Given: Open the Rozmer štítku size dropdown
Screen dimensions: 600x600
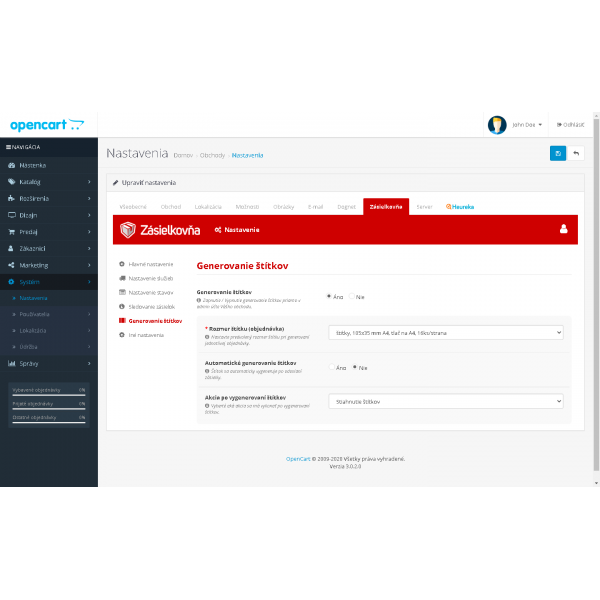Looking at the screenshot, I should pos(446,333).
